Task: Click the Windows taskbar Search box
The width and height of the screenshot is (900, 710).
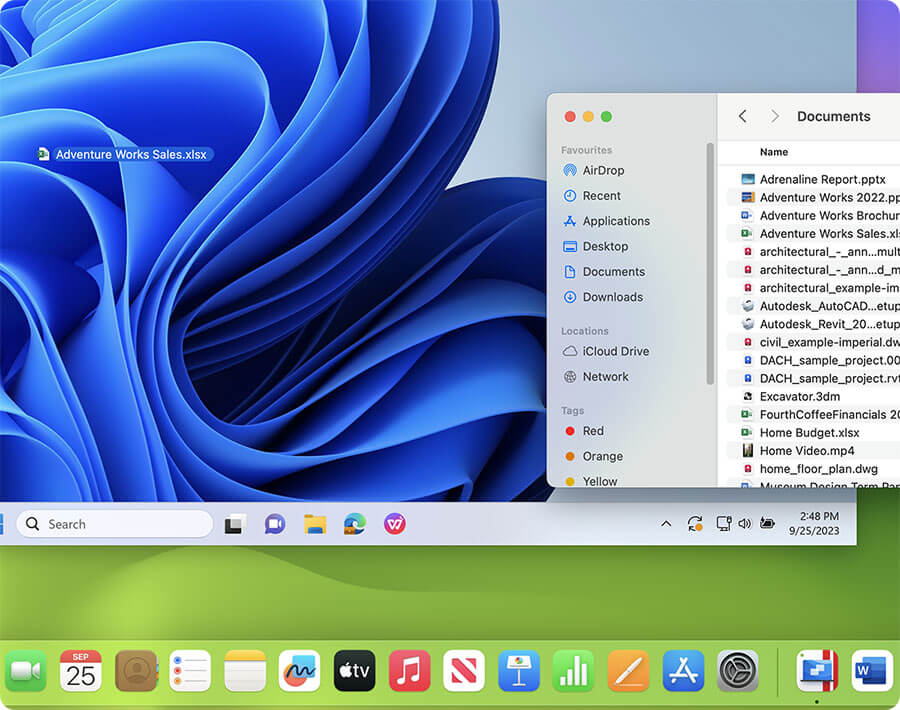Action: (x=115, y=524)
